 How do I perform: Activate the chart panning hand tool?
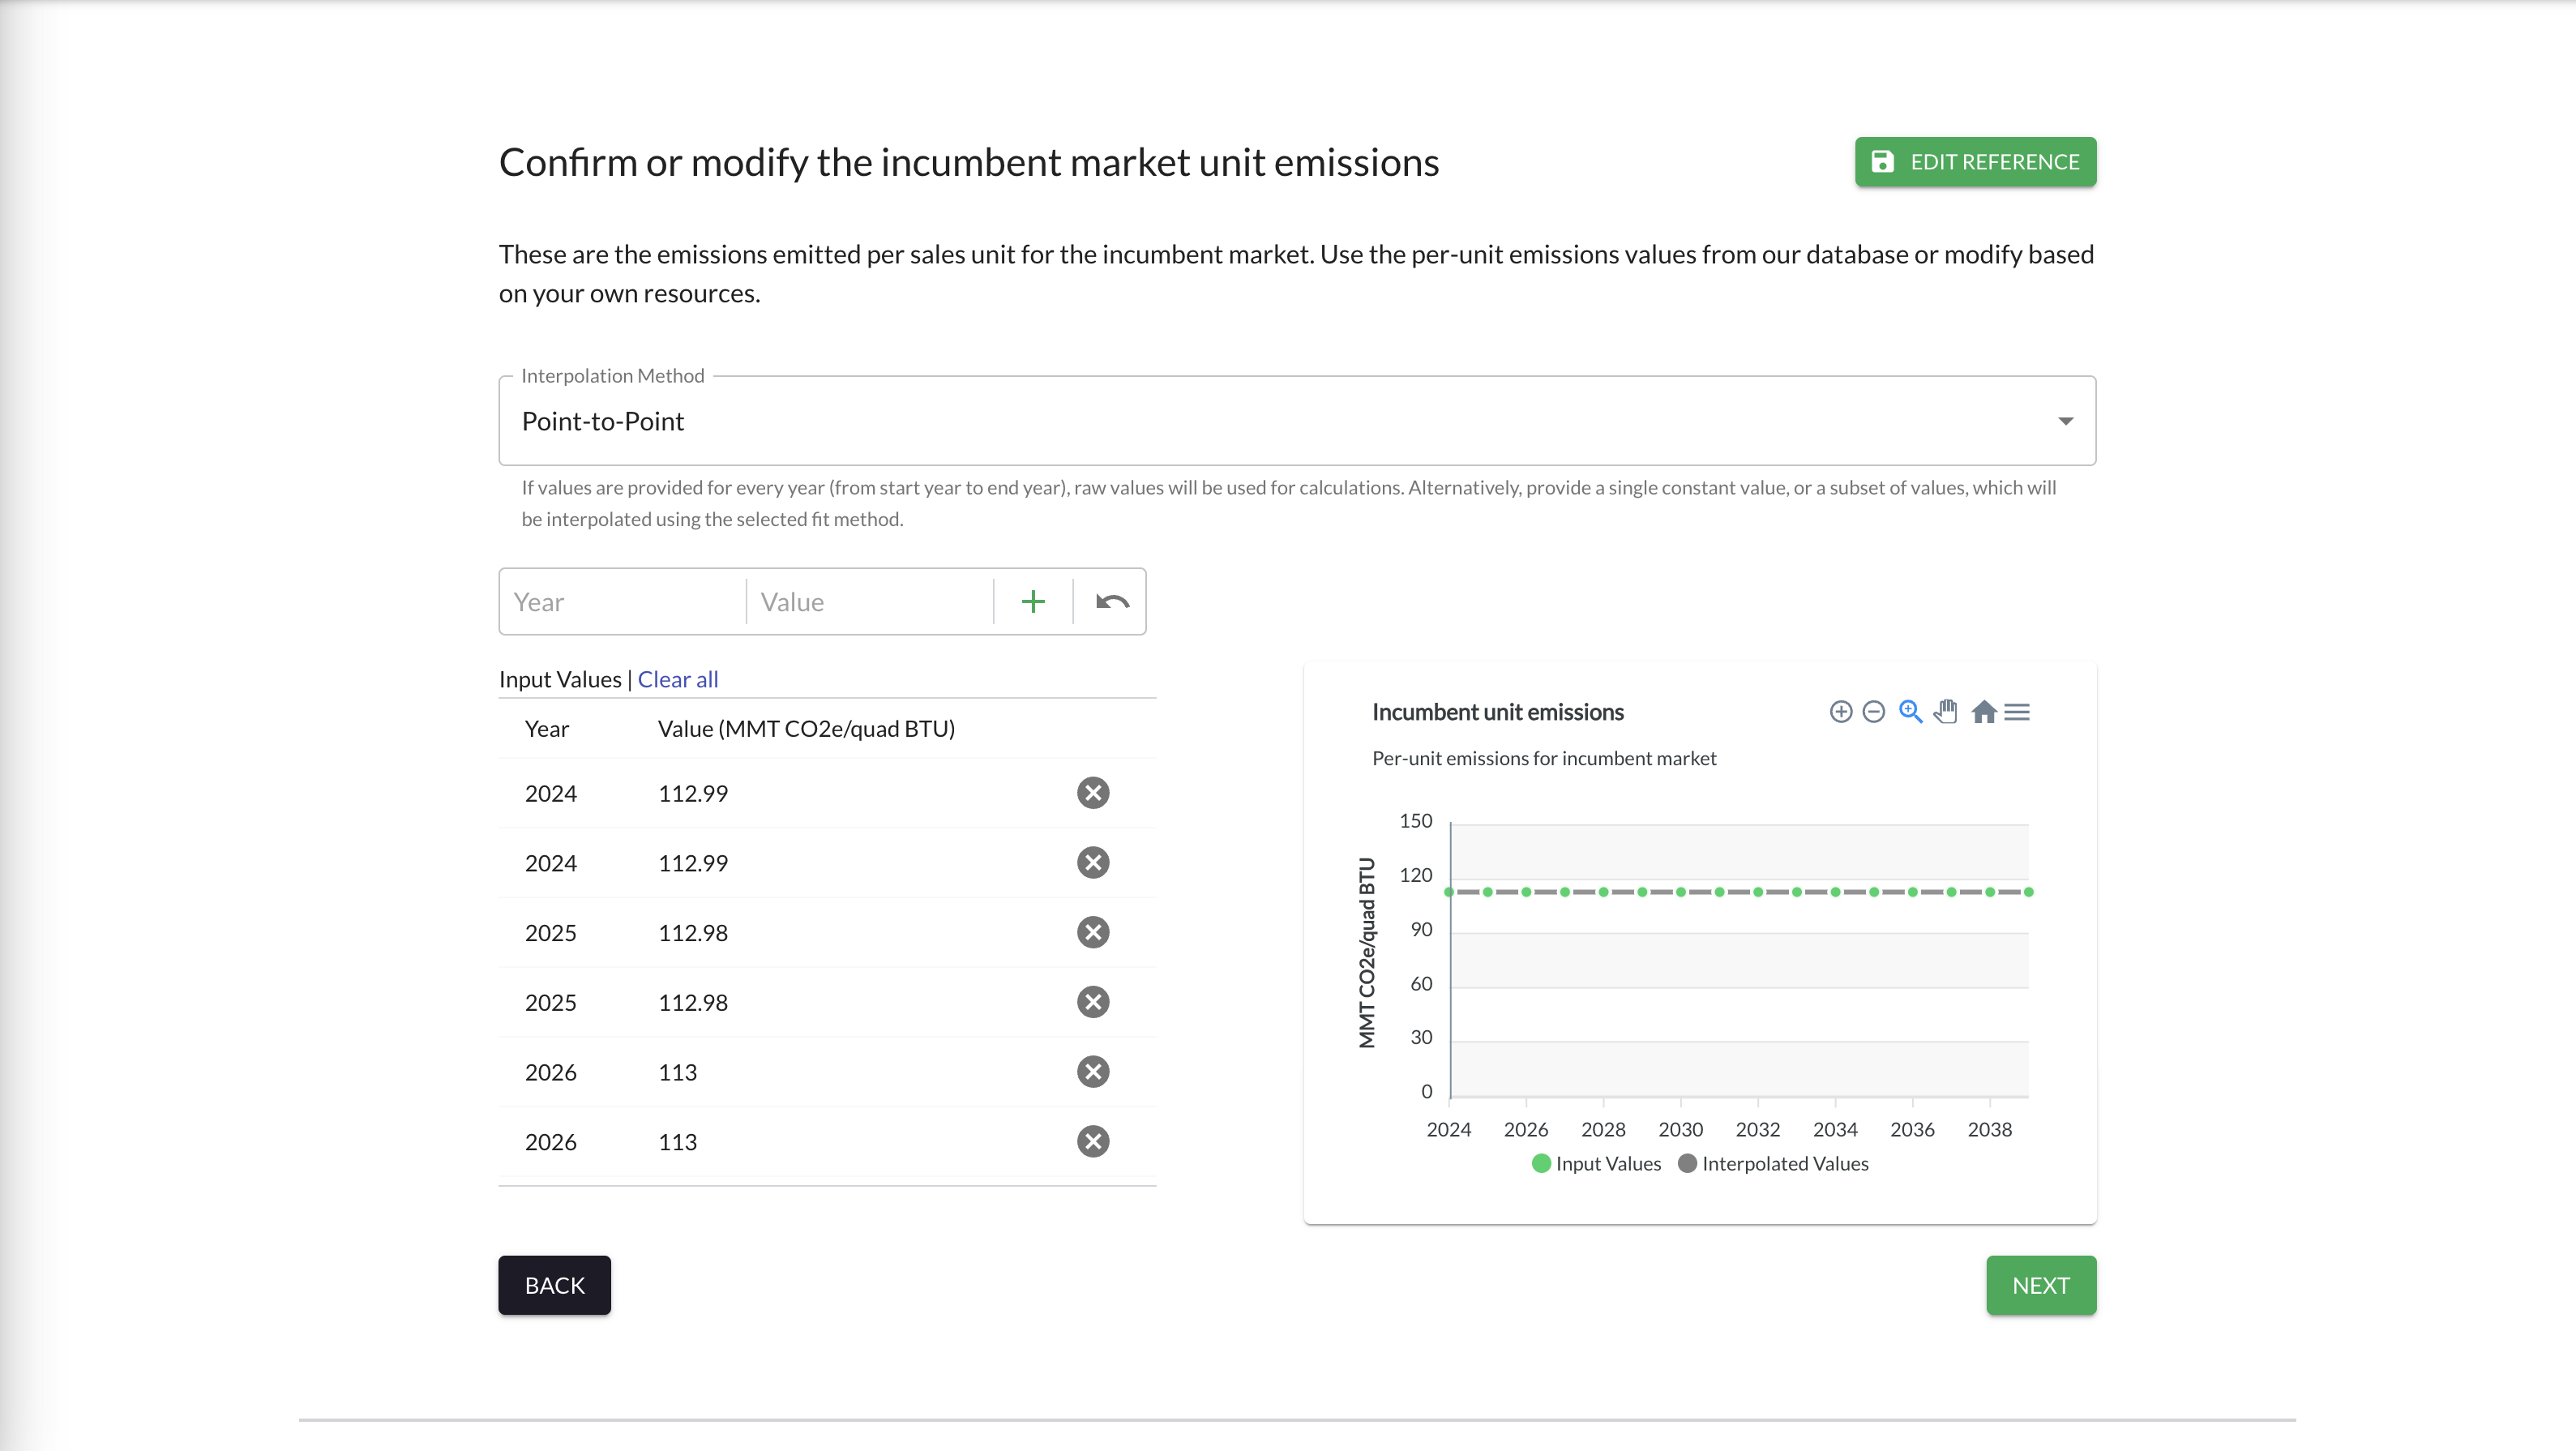coord(1946,712)
